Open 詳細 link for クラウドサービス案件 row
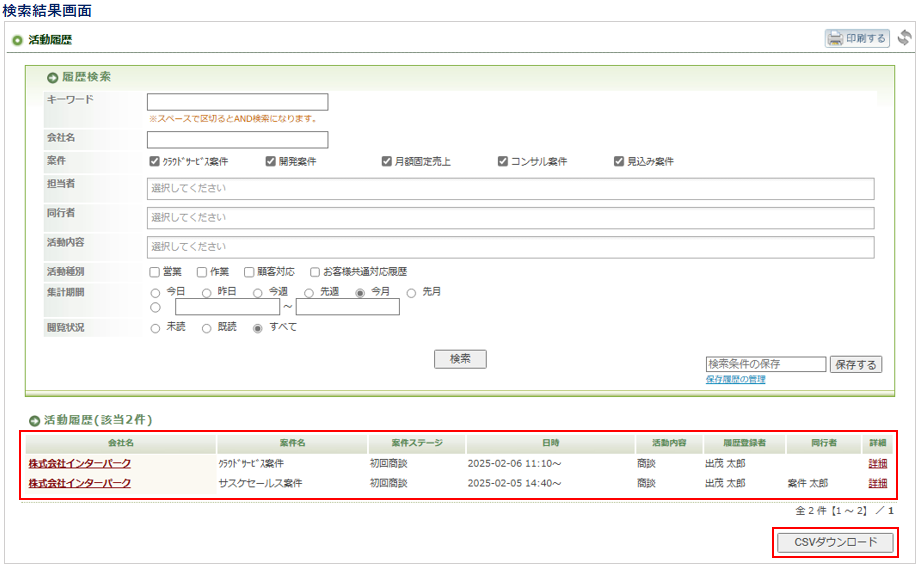Screen dimensions: 918x566 [x=877, y=463]
